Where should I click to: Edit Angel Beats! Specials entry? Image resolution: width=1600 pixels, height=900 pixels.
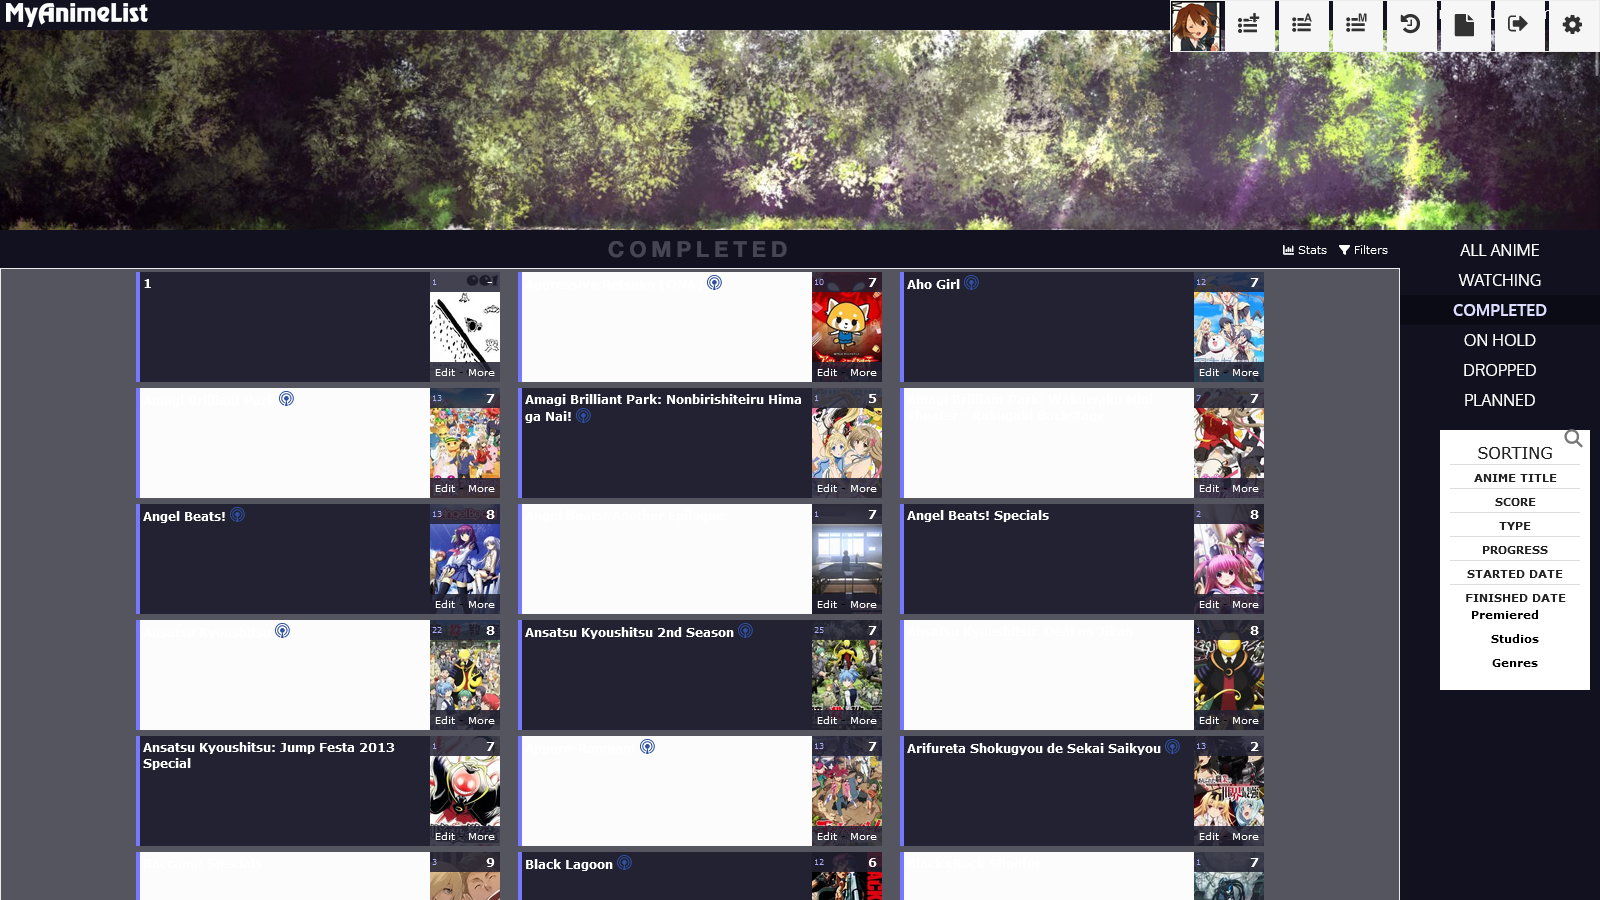[x=1209, y=605]
